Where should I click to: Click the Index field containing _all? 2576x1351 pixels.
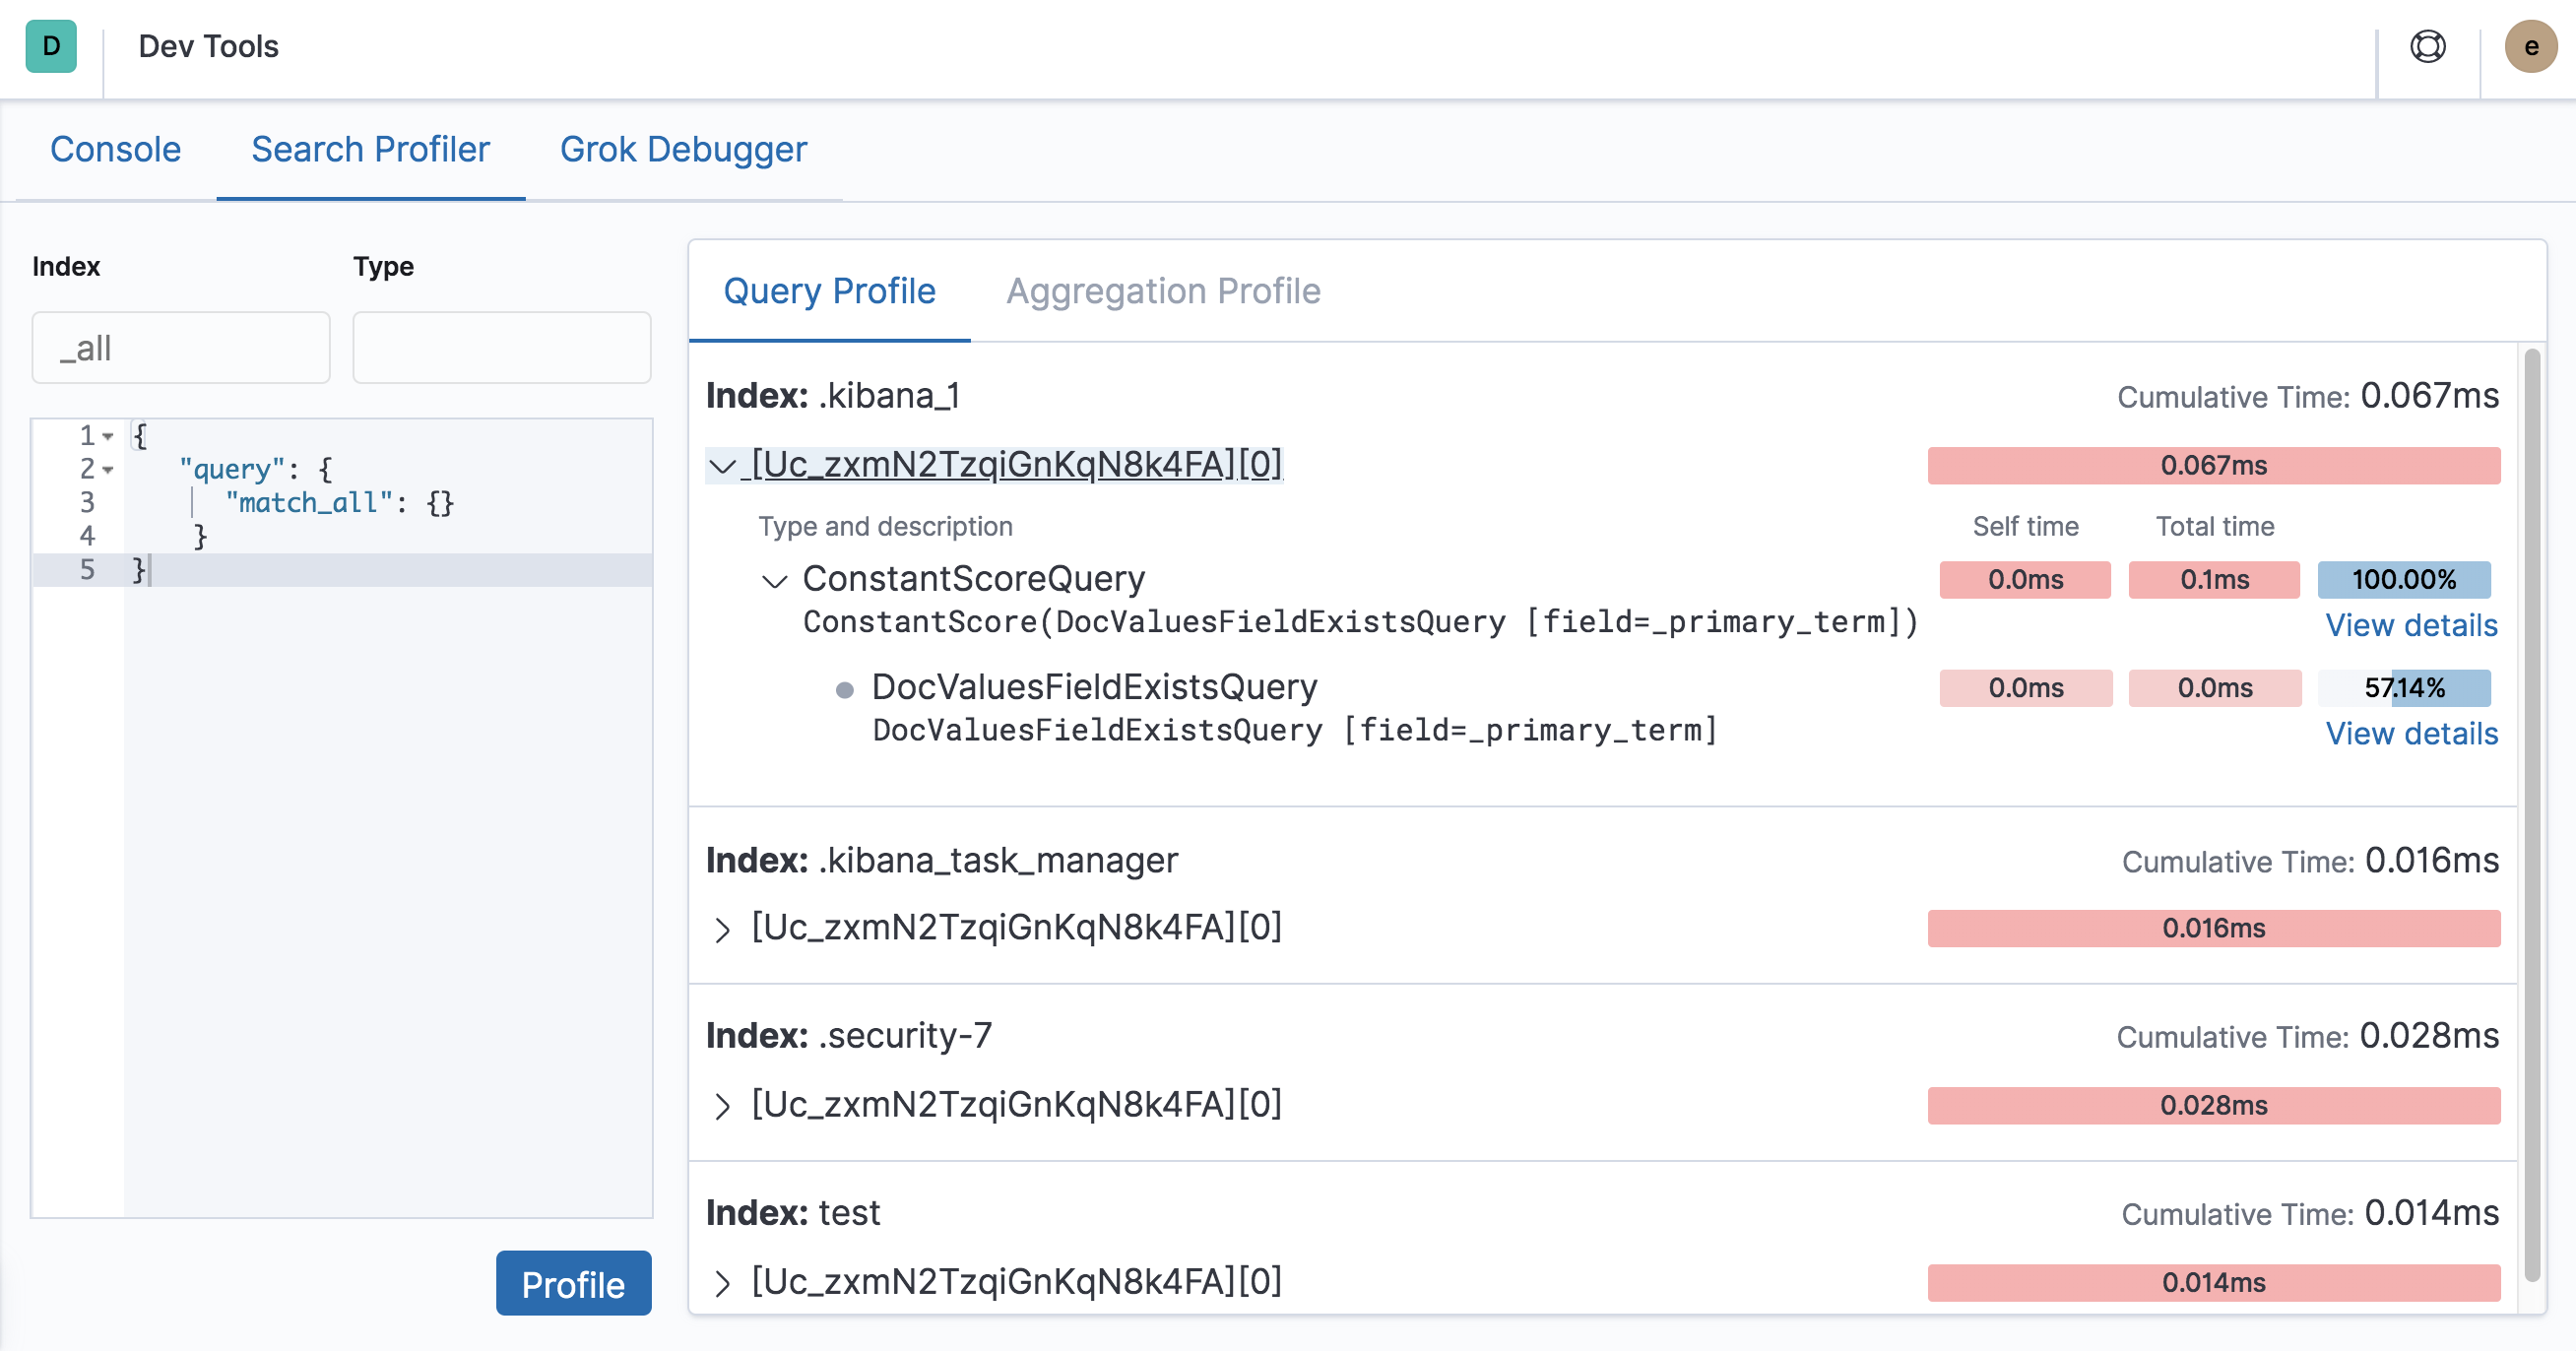[x=180, y=347]
